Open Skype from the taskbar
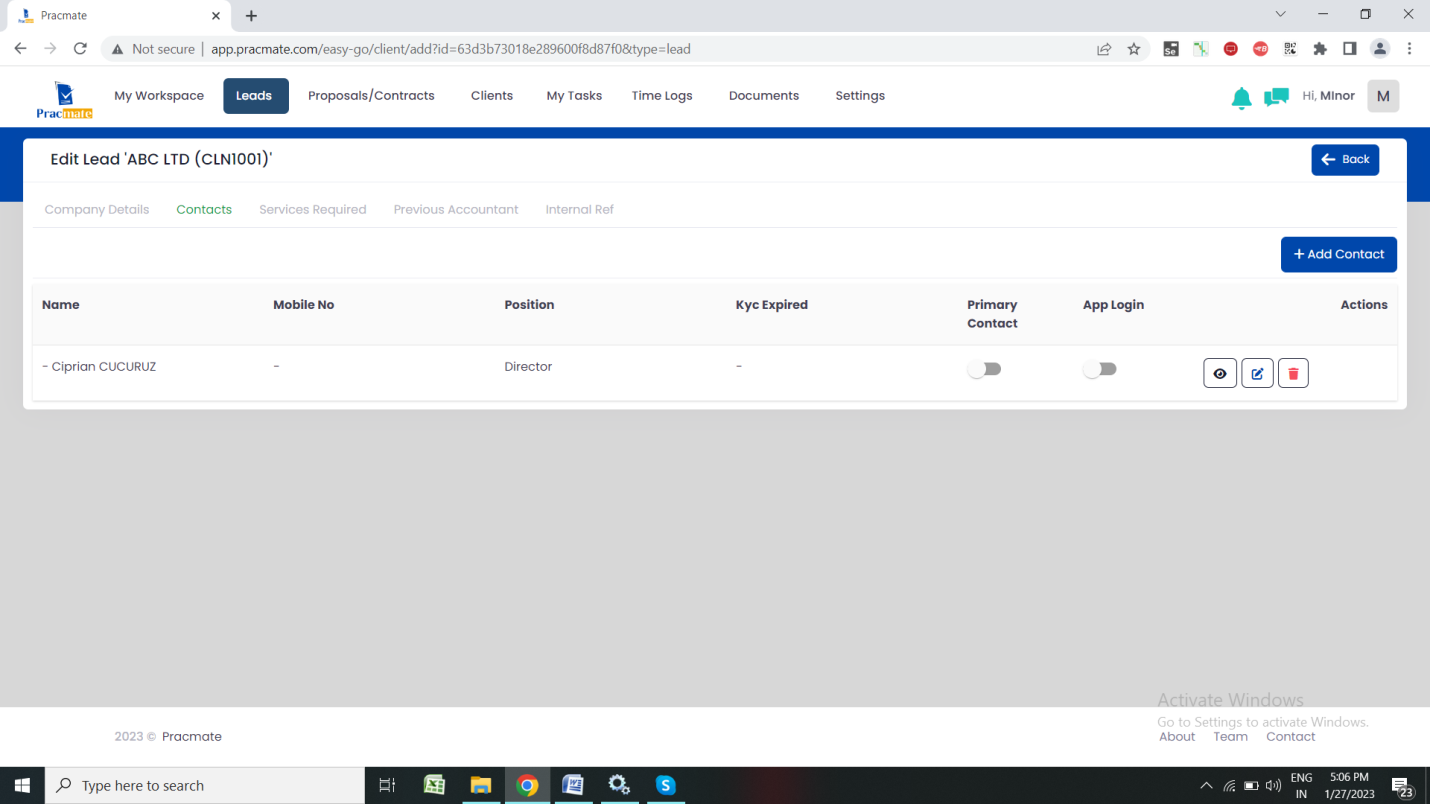1430x804 pixels. [665, 785]
